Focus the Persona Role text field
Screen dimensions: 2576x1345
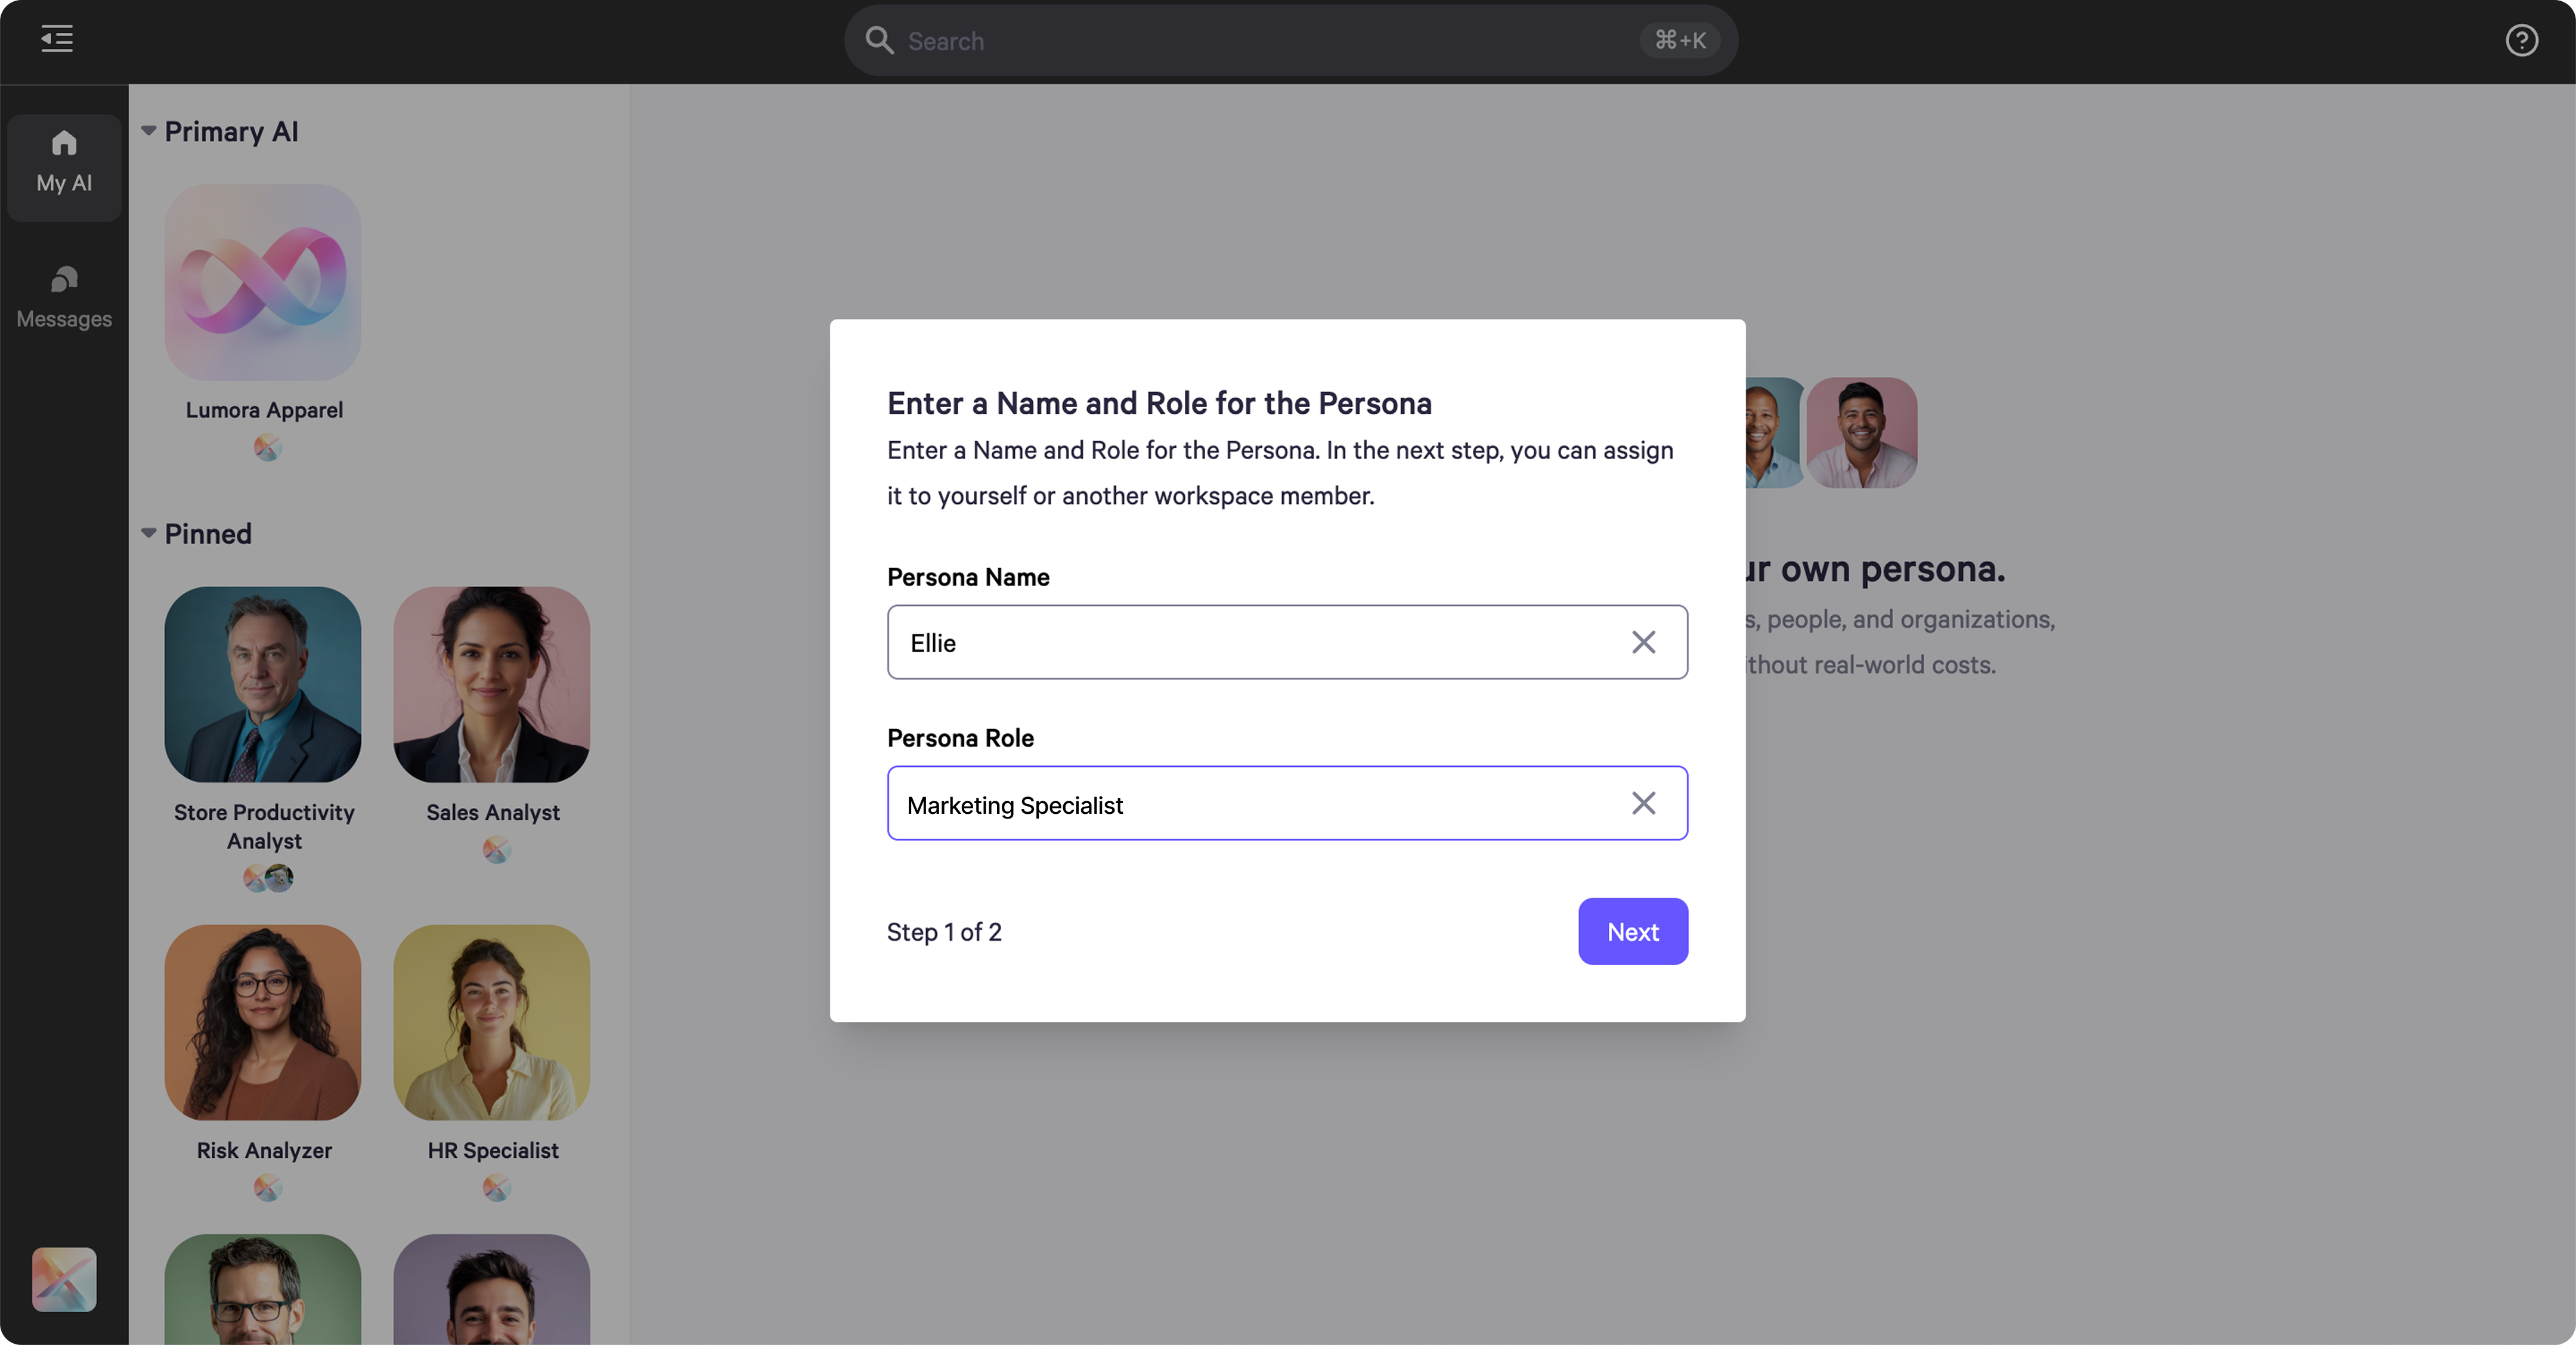pos(1250,803)
